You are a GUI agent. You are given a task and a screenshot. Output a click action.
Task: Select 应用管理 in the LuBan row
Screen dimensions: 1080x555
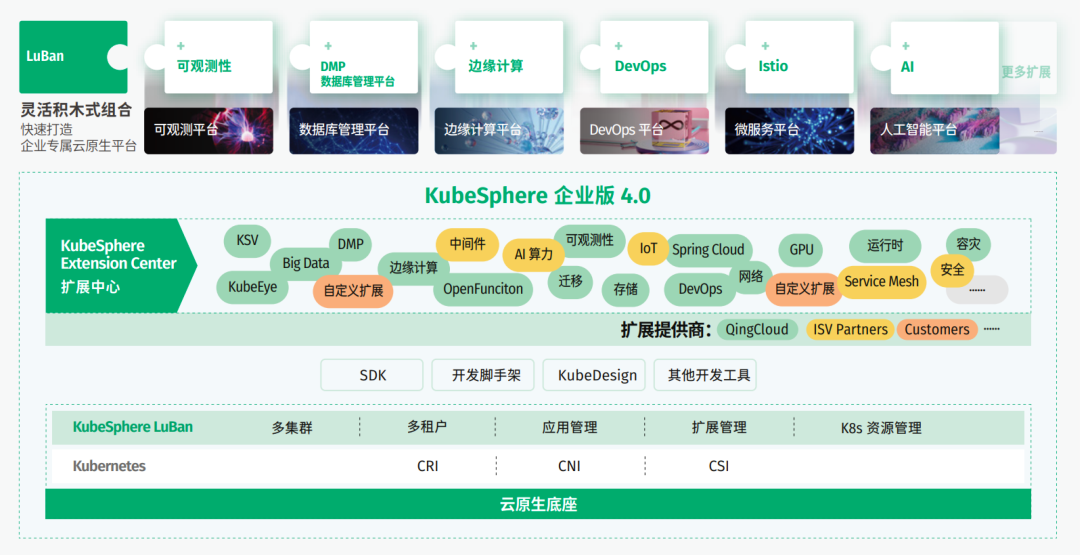[x=570, y=428]
